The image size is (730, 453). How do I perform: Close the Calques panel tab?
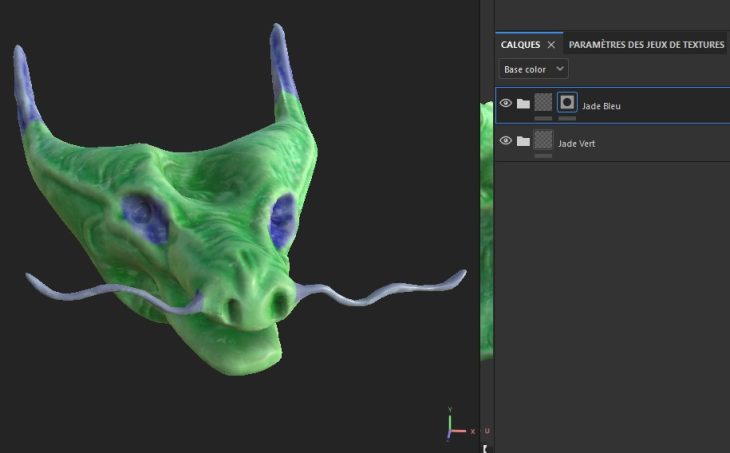coord(551,45)
